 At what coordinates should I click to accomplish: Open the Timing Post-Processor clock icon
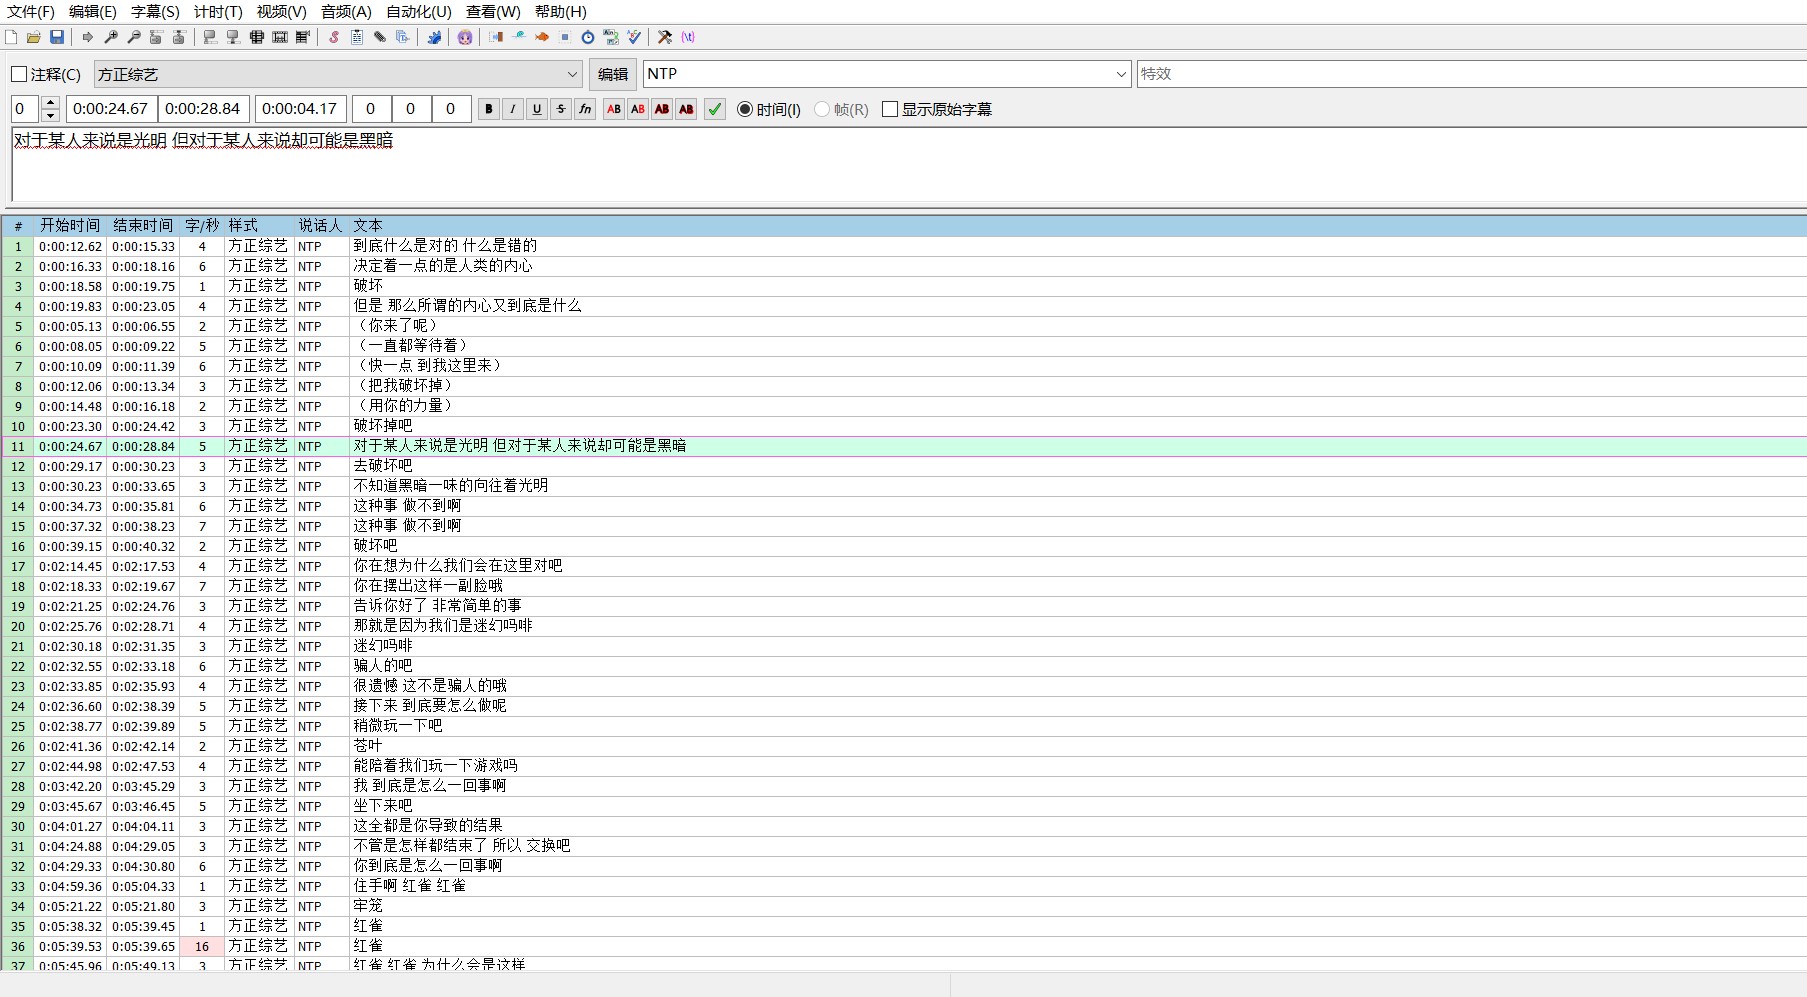tap(588, 37)
